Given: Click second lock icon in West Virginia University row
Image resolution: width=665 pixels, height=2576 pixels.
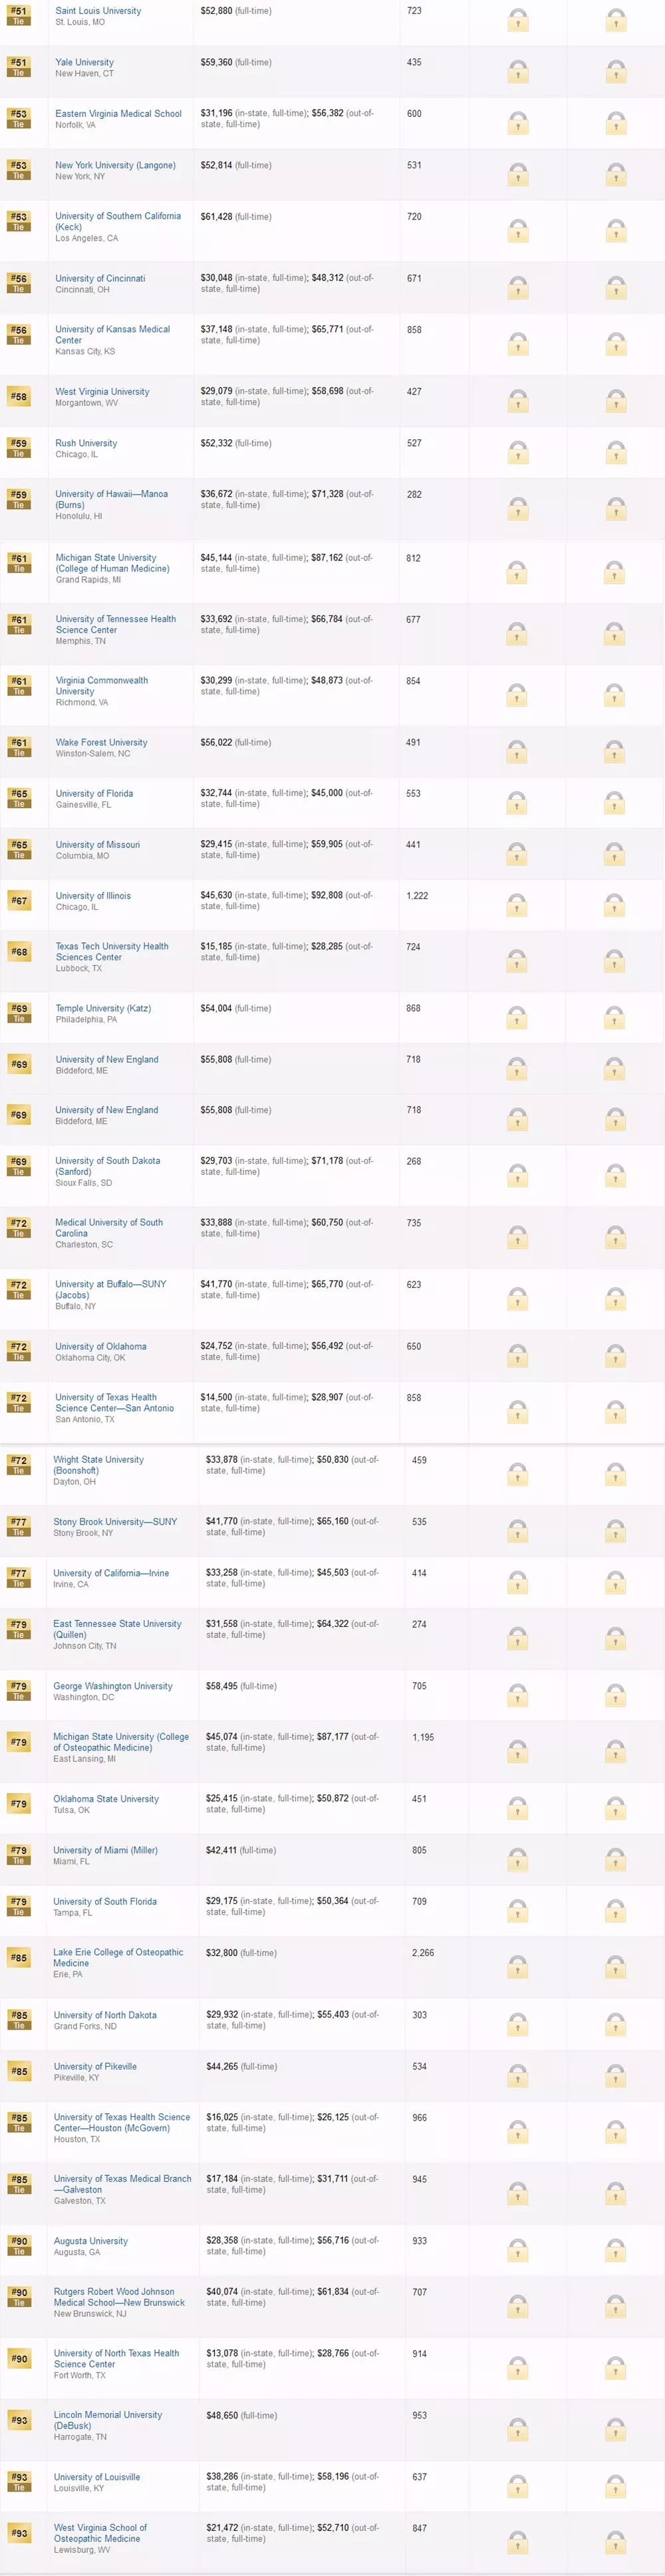Looking at the screenshot, I should (x=616, y=401).
